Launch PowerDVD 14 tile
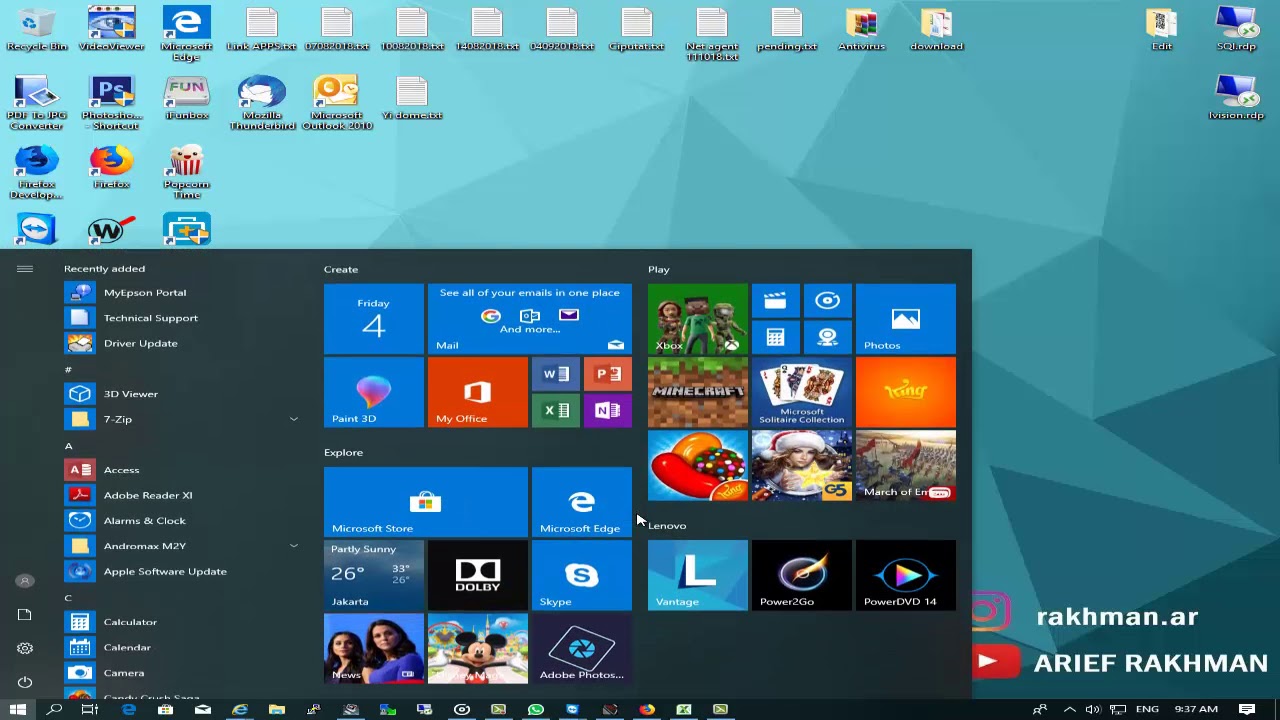Screen dimensions: 1280x720 [x=905, y=575]
